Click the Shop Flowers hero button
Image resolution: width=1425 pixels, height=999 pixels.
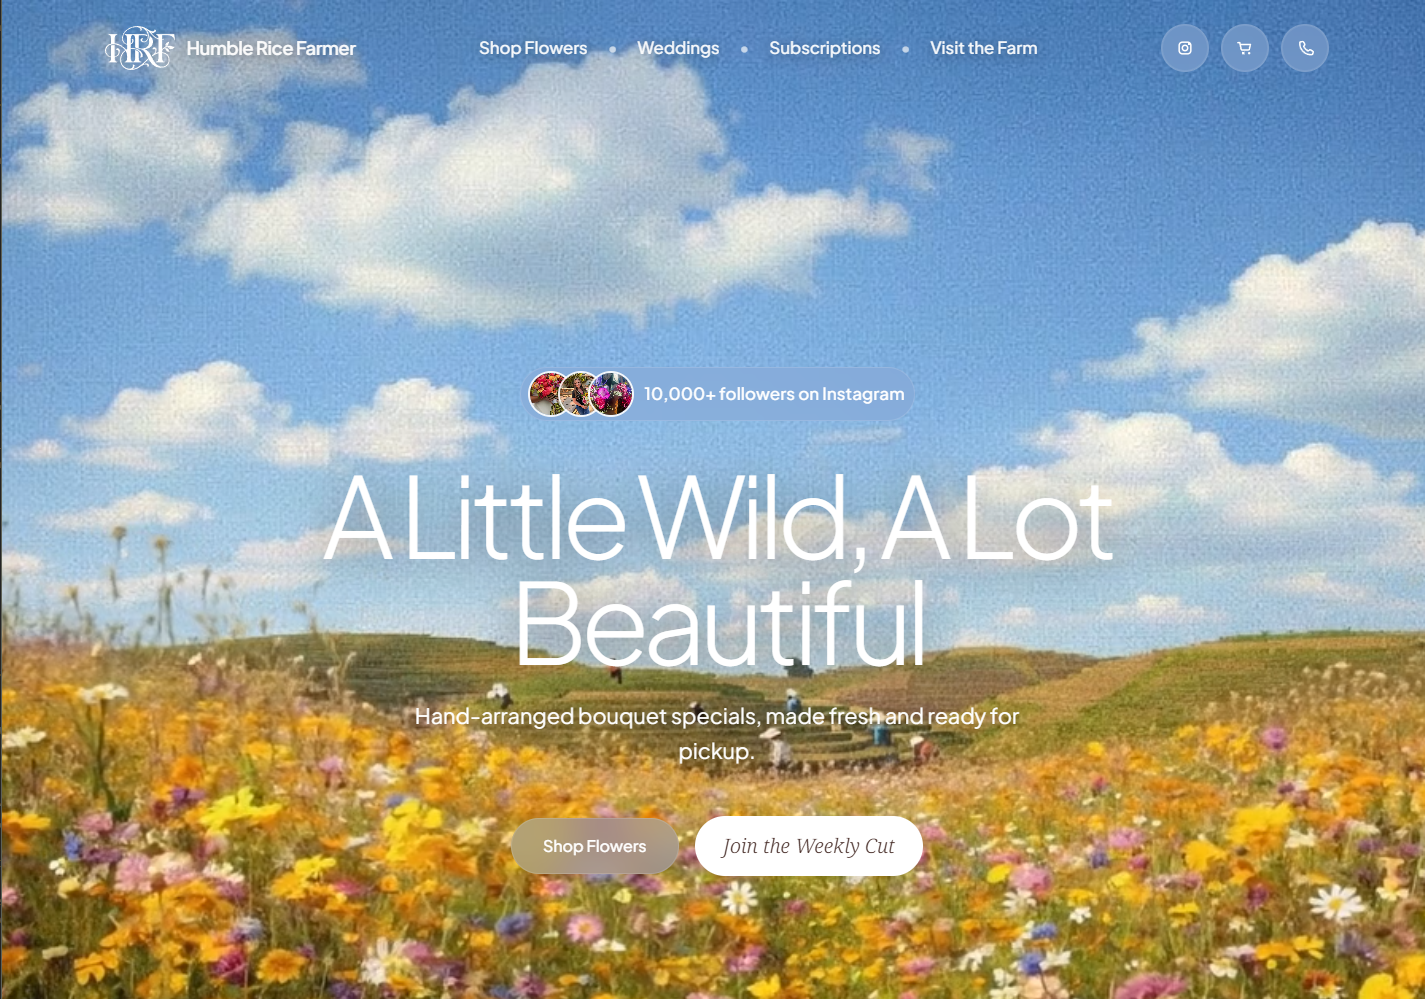click(x=595, y=846)
